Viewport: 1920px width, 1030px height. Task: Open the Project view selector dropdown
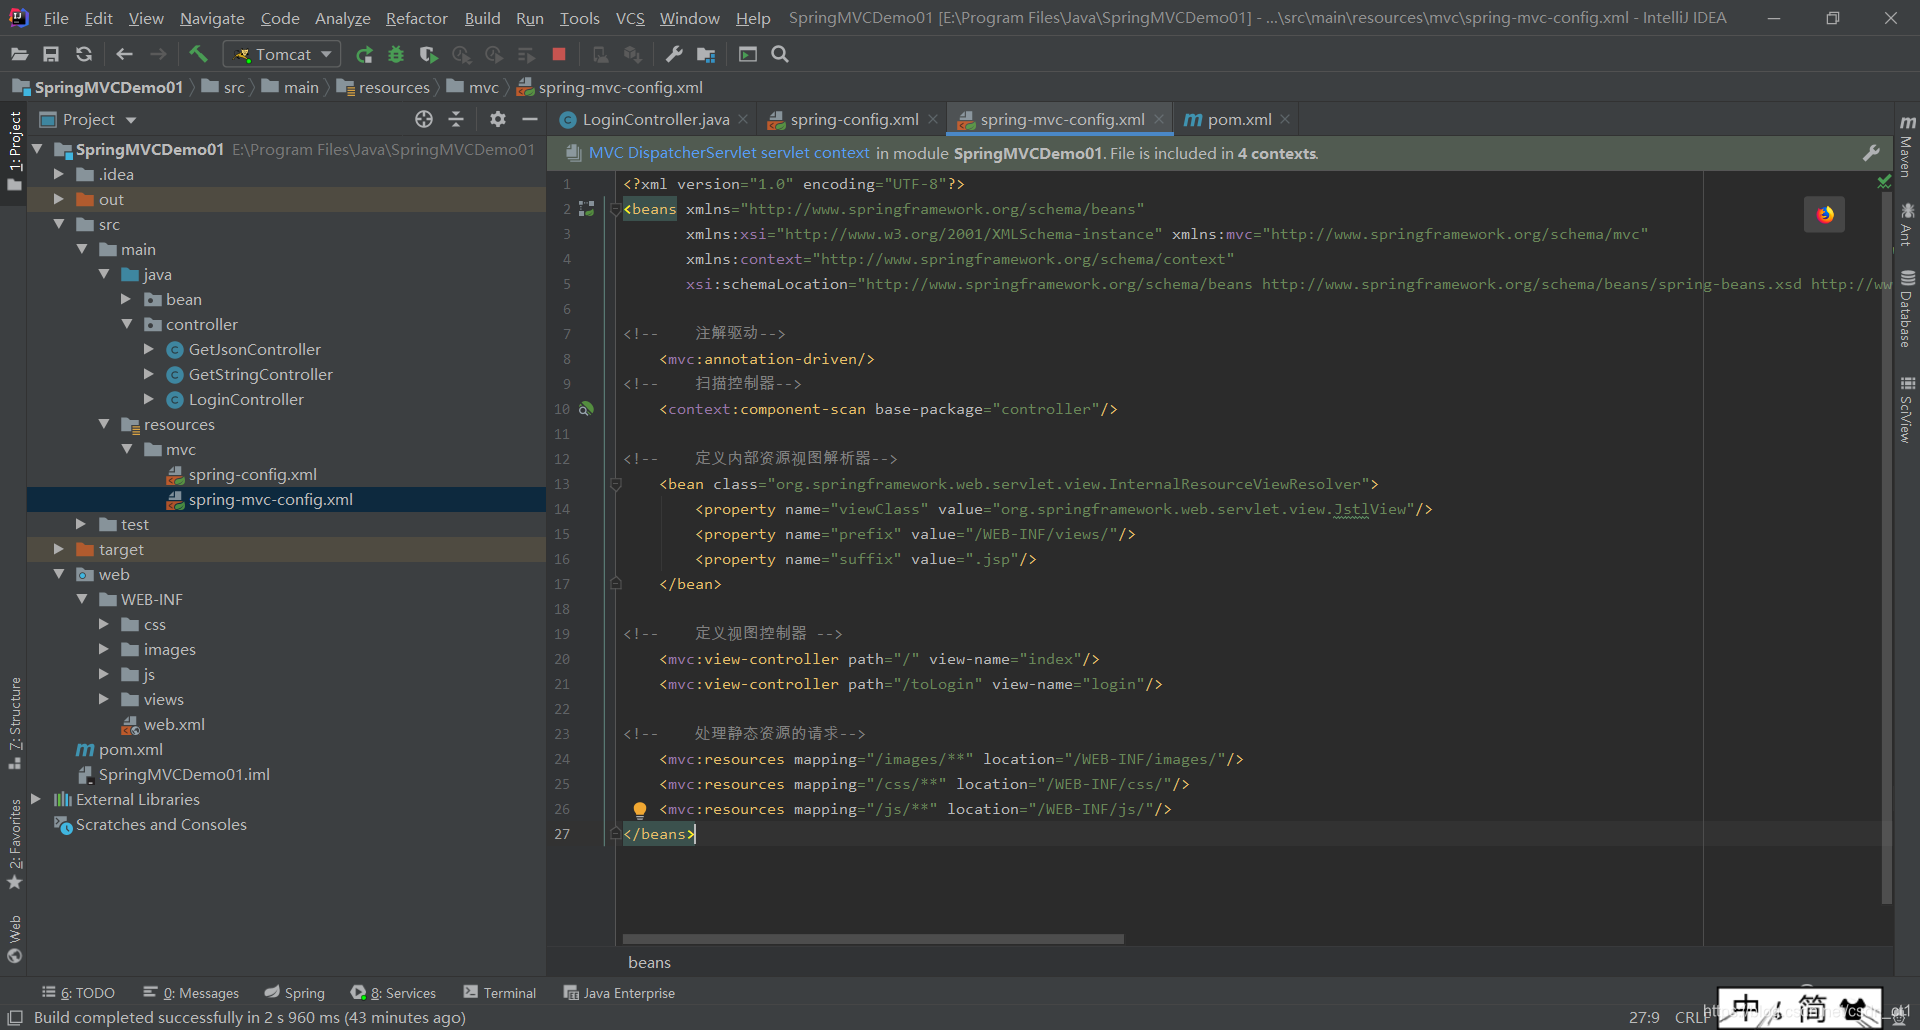[89, 119]
